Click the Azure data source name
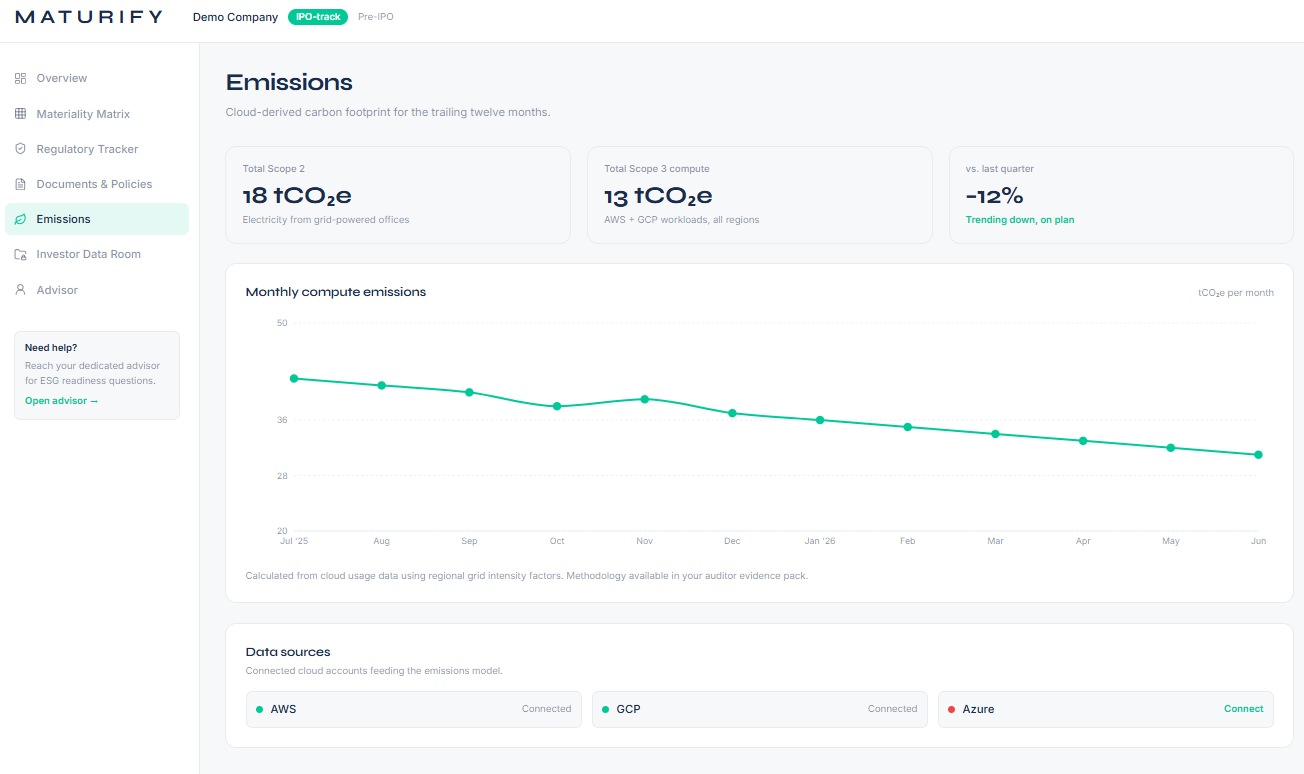The width and height of the screenshot is (1304, 774). 978,709
